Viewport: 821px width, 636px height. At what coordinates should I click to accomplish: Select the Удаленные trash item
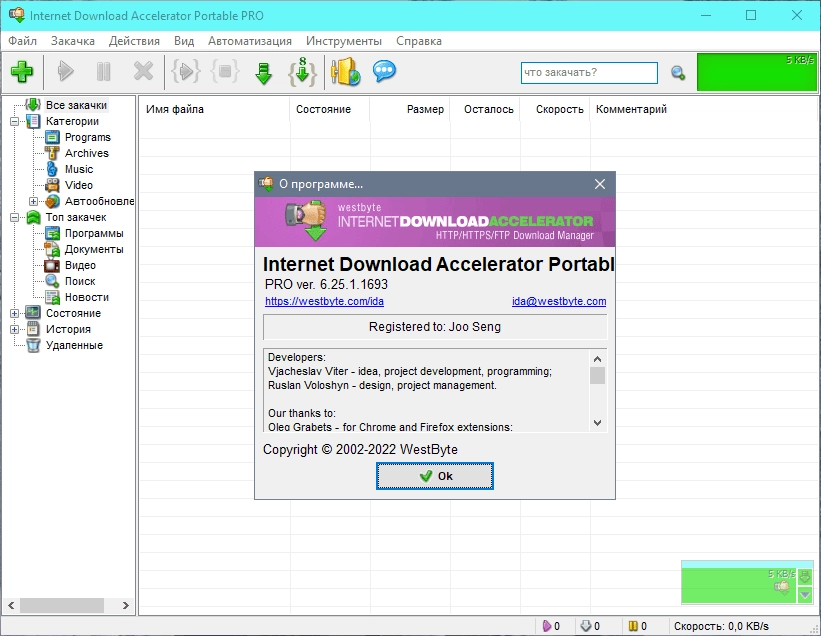point(74,345)
